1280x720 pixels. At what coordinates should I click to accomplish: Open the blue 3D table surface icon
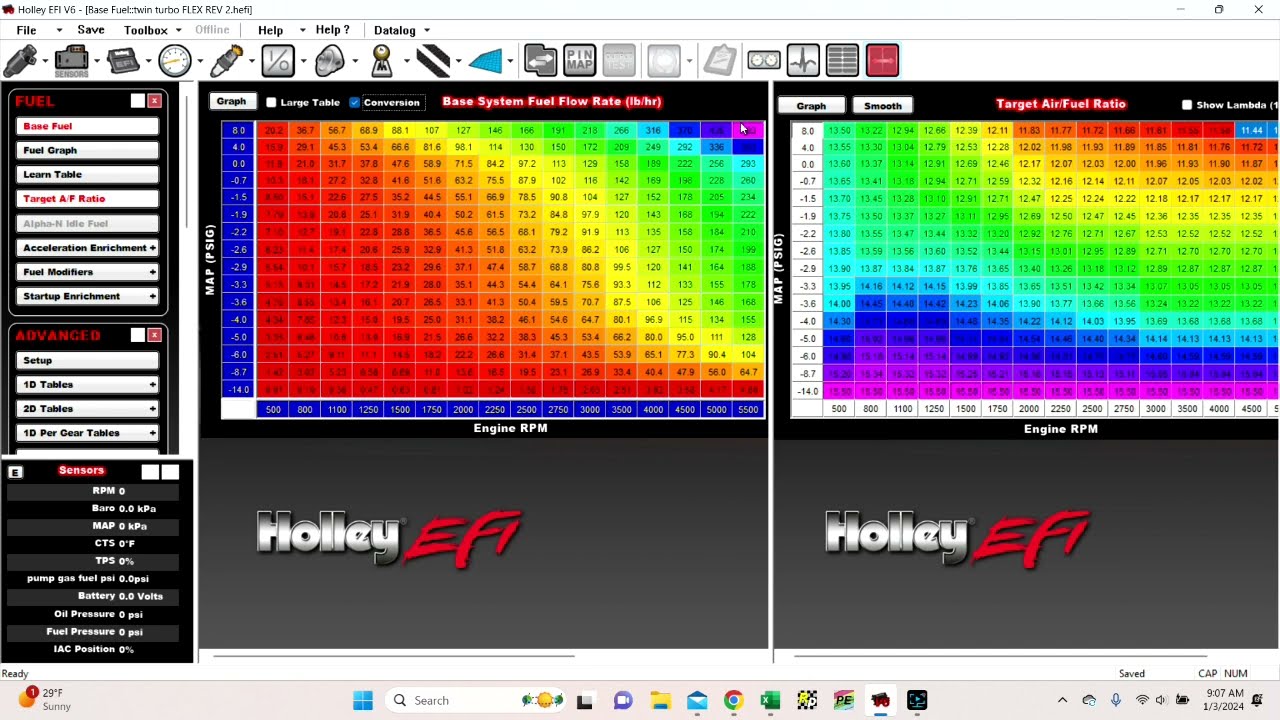[486, 61]
